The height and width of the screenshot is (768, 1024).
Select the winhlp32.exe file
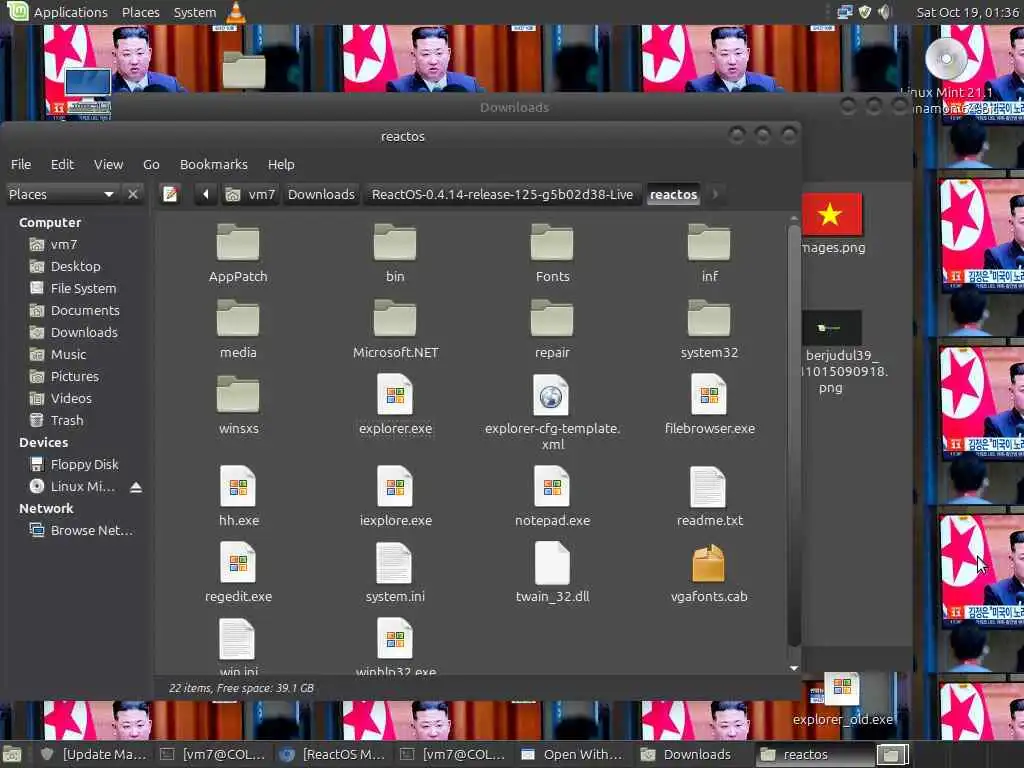[395, 646]
